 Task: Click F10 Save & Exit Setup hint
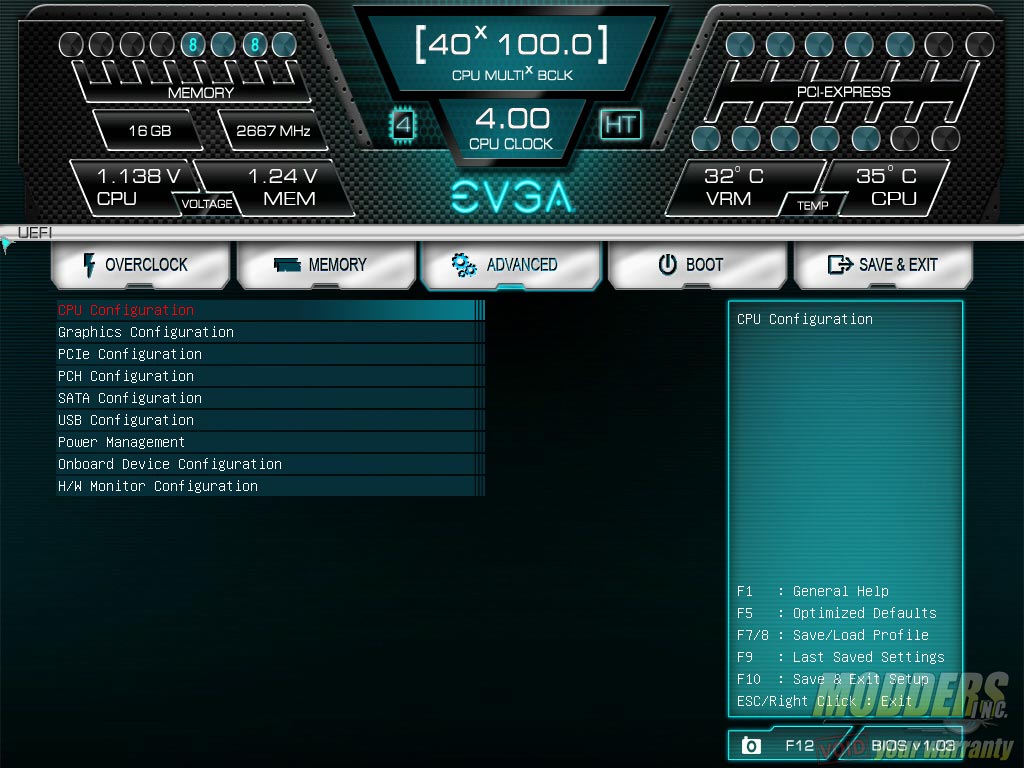[x=833, y=679]
